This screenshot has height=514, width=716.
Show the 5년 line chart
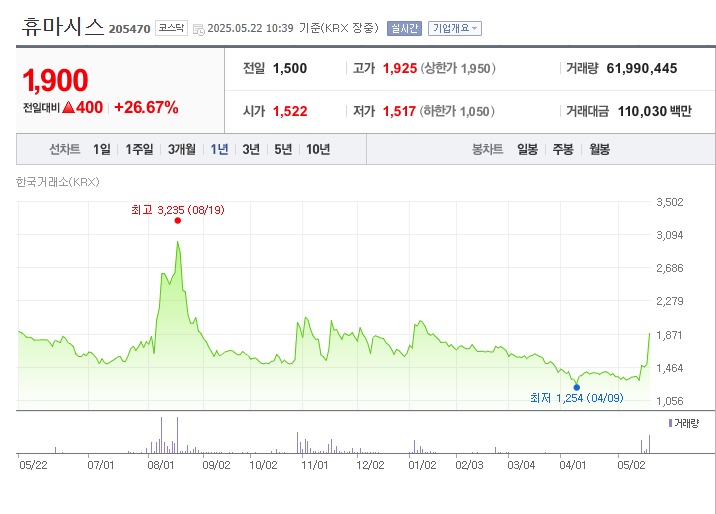click(x=283, y=149)
